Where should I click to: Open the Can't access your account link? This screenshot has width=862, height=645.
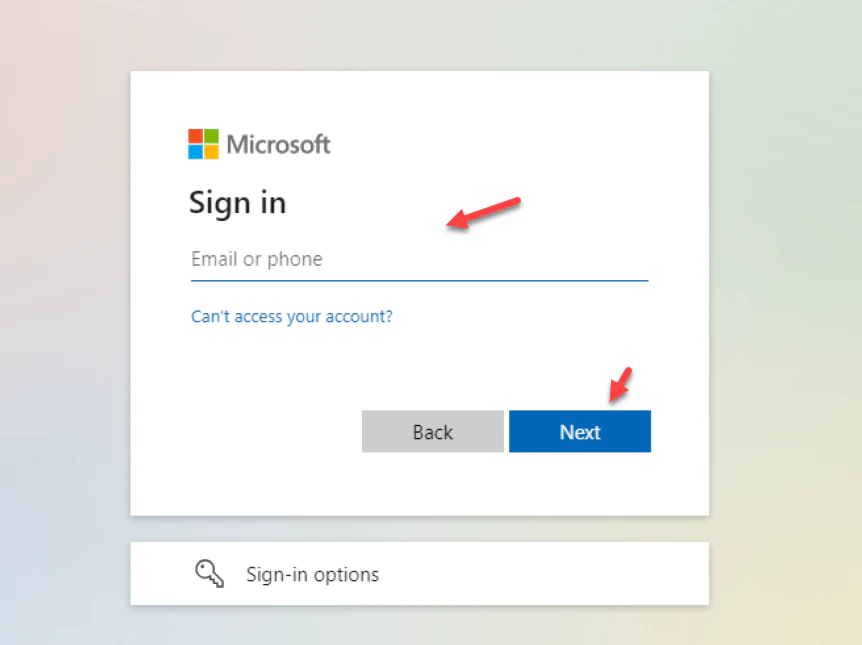(x=292, y=316)
